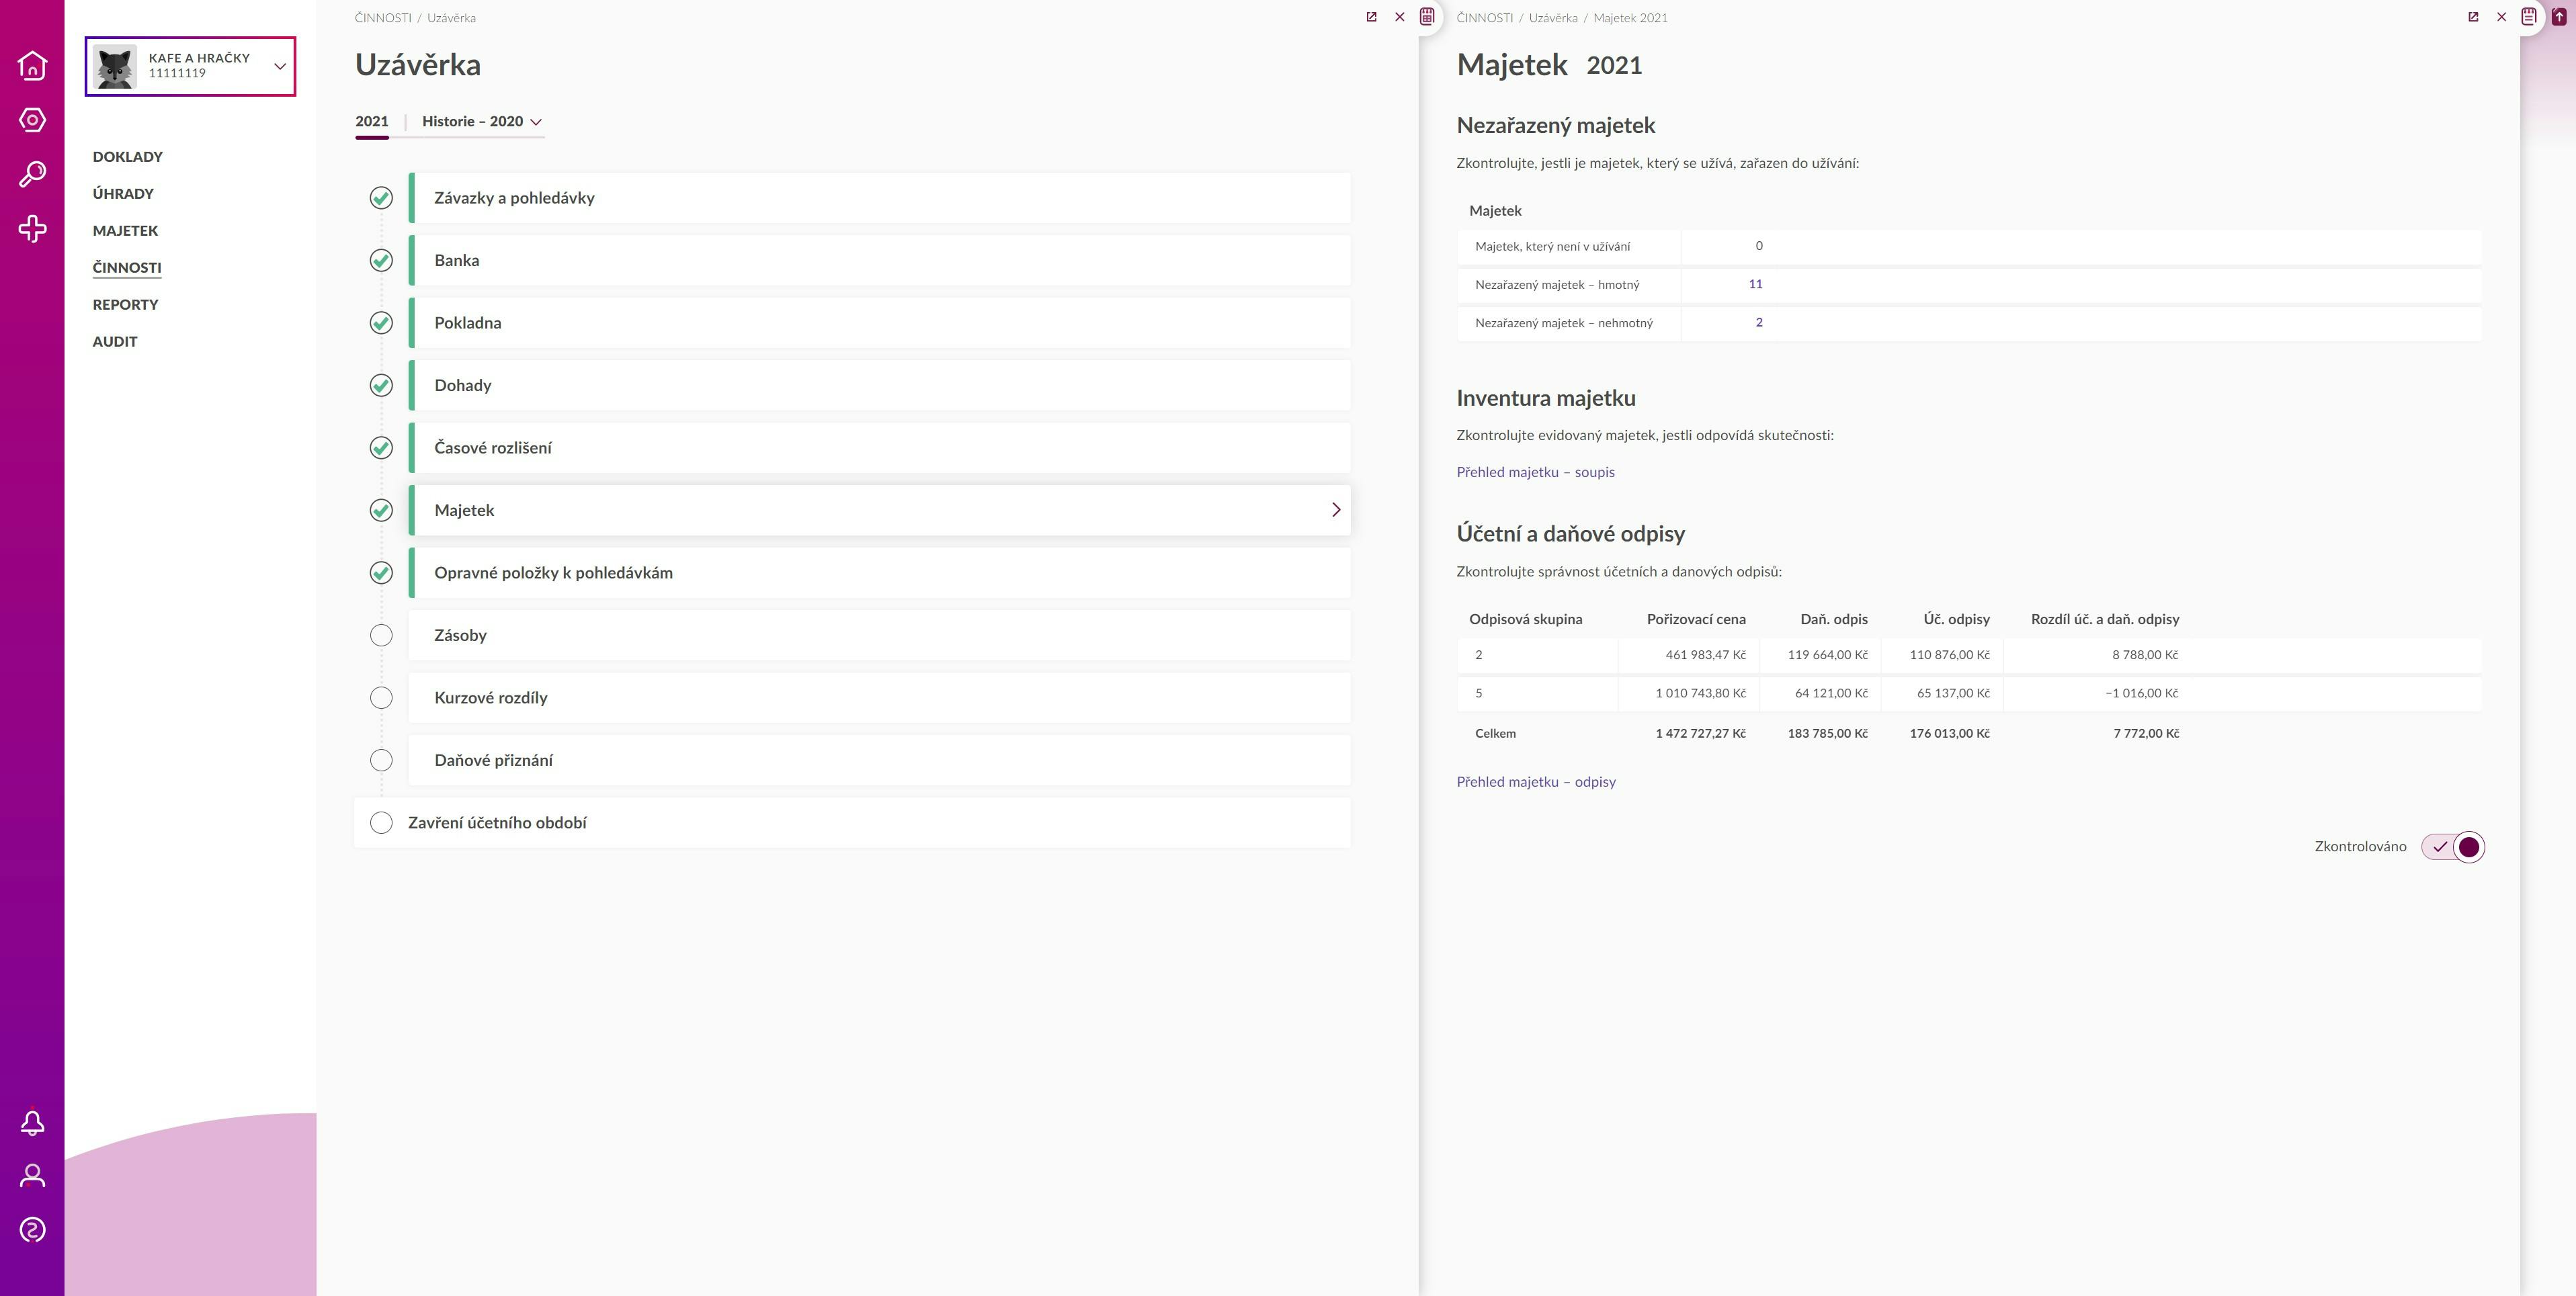This screenshot has width=2576, height=1296.
Task: Toggle the Závazky a pohledávky check mark
Action: (381, 198)
